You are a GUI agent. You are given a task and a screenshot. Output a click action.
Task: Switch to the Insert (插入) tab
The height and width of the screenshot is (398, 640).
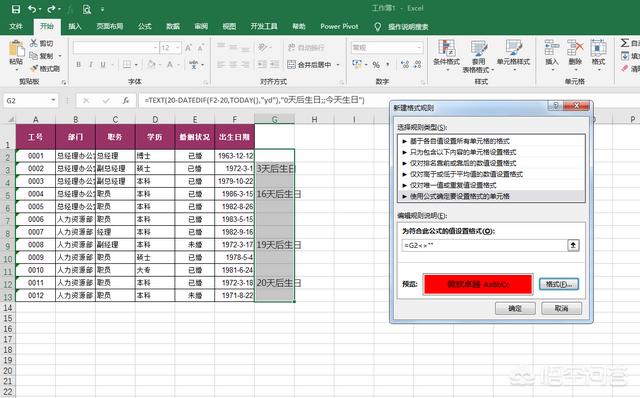point(75,27)
